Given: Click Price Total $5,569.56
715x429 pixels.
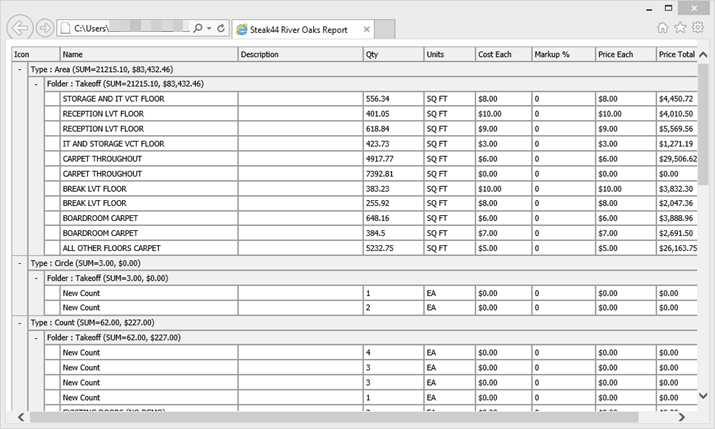Looking at the screenshot, I should [676, 129].
